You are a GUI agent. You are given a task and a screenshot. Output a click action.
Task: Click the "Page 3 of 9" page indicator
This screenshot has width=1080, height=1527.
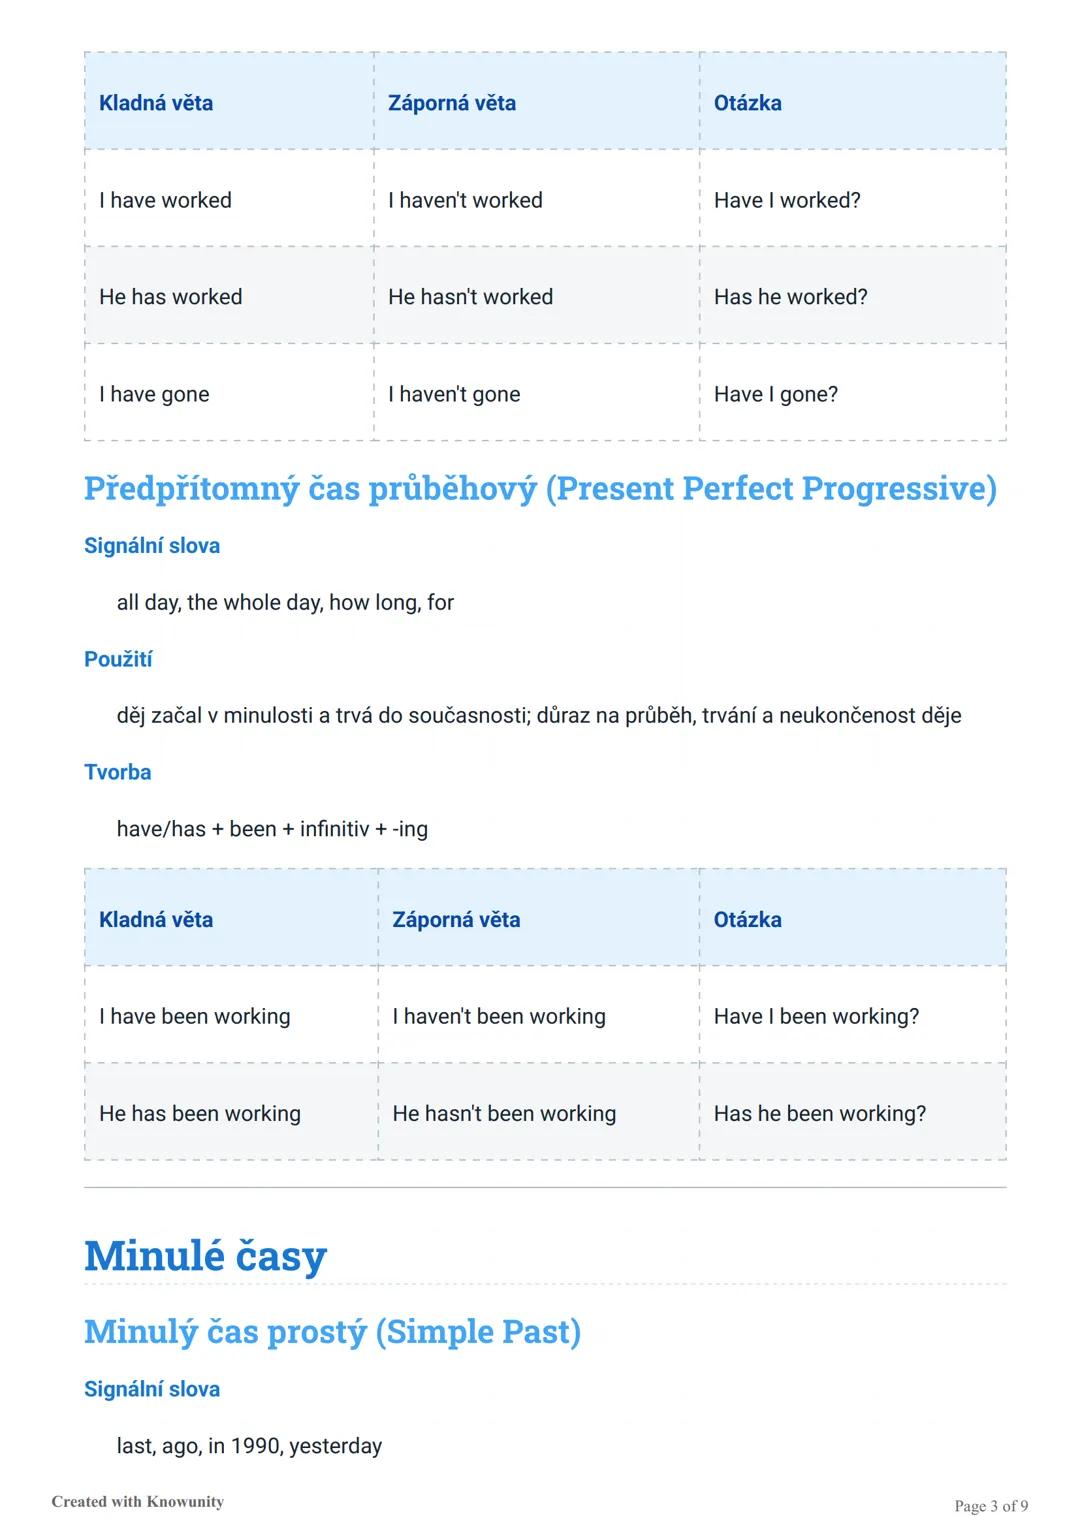[991, 1506]
